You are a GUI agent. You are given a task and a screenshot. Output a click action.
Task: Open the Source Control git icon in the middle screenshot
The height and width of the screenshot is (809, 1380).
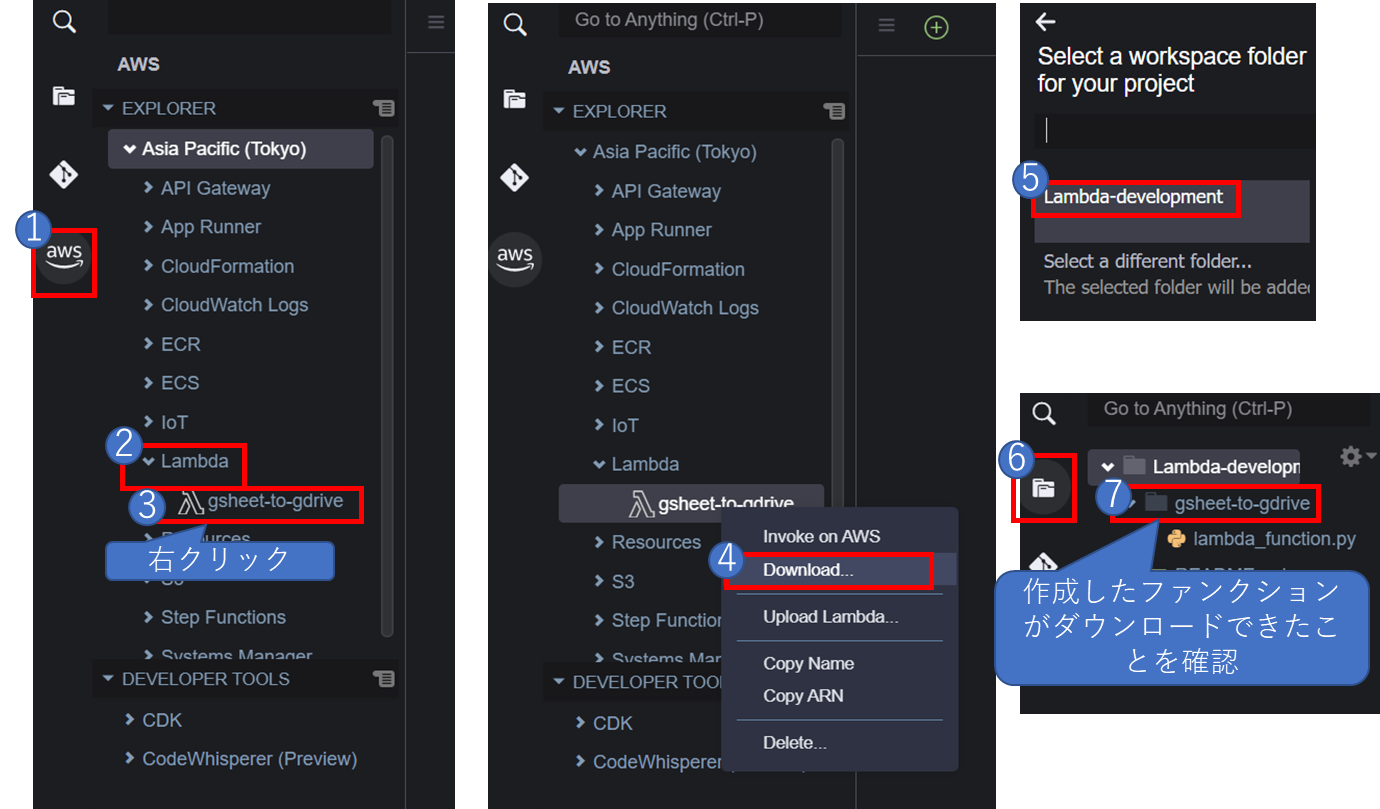click(515, 178)
